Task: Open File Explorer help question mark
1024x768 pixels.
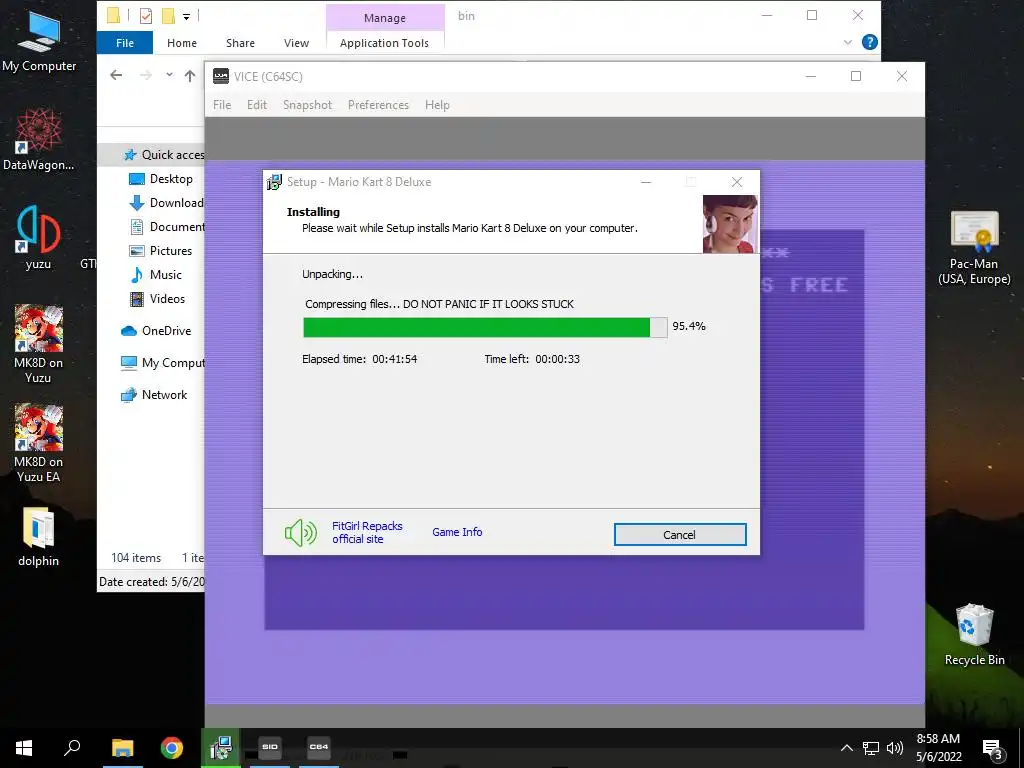Action: click(x=869, y=42)
